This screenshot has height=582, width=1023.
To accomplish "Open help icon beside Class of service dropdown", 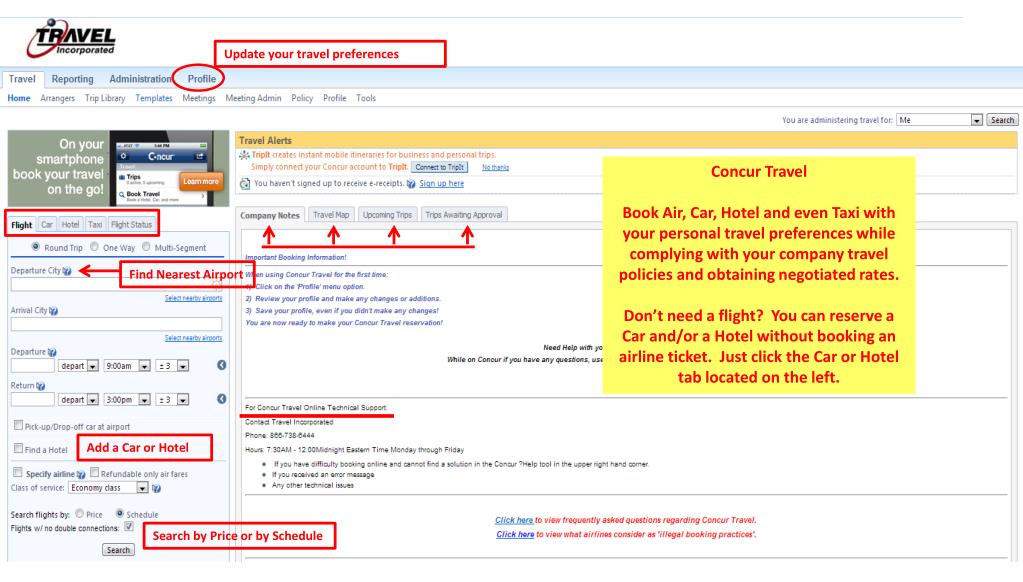I will click(157, 488).
